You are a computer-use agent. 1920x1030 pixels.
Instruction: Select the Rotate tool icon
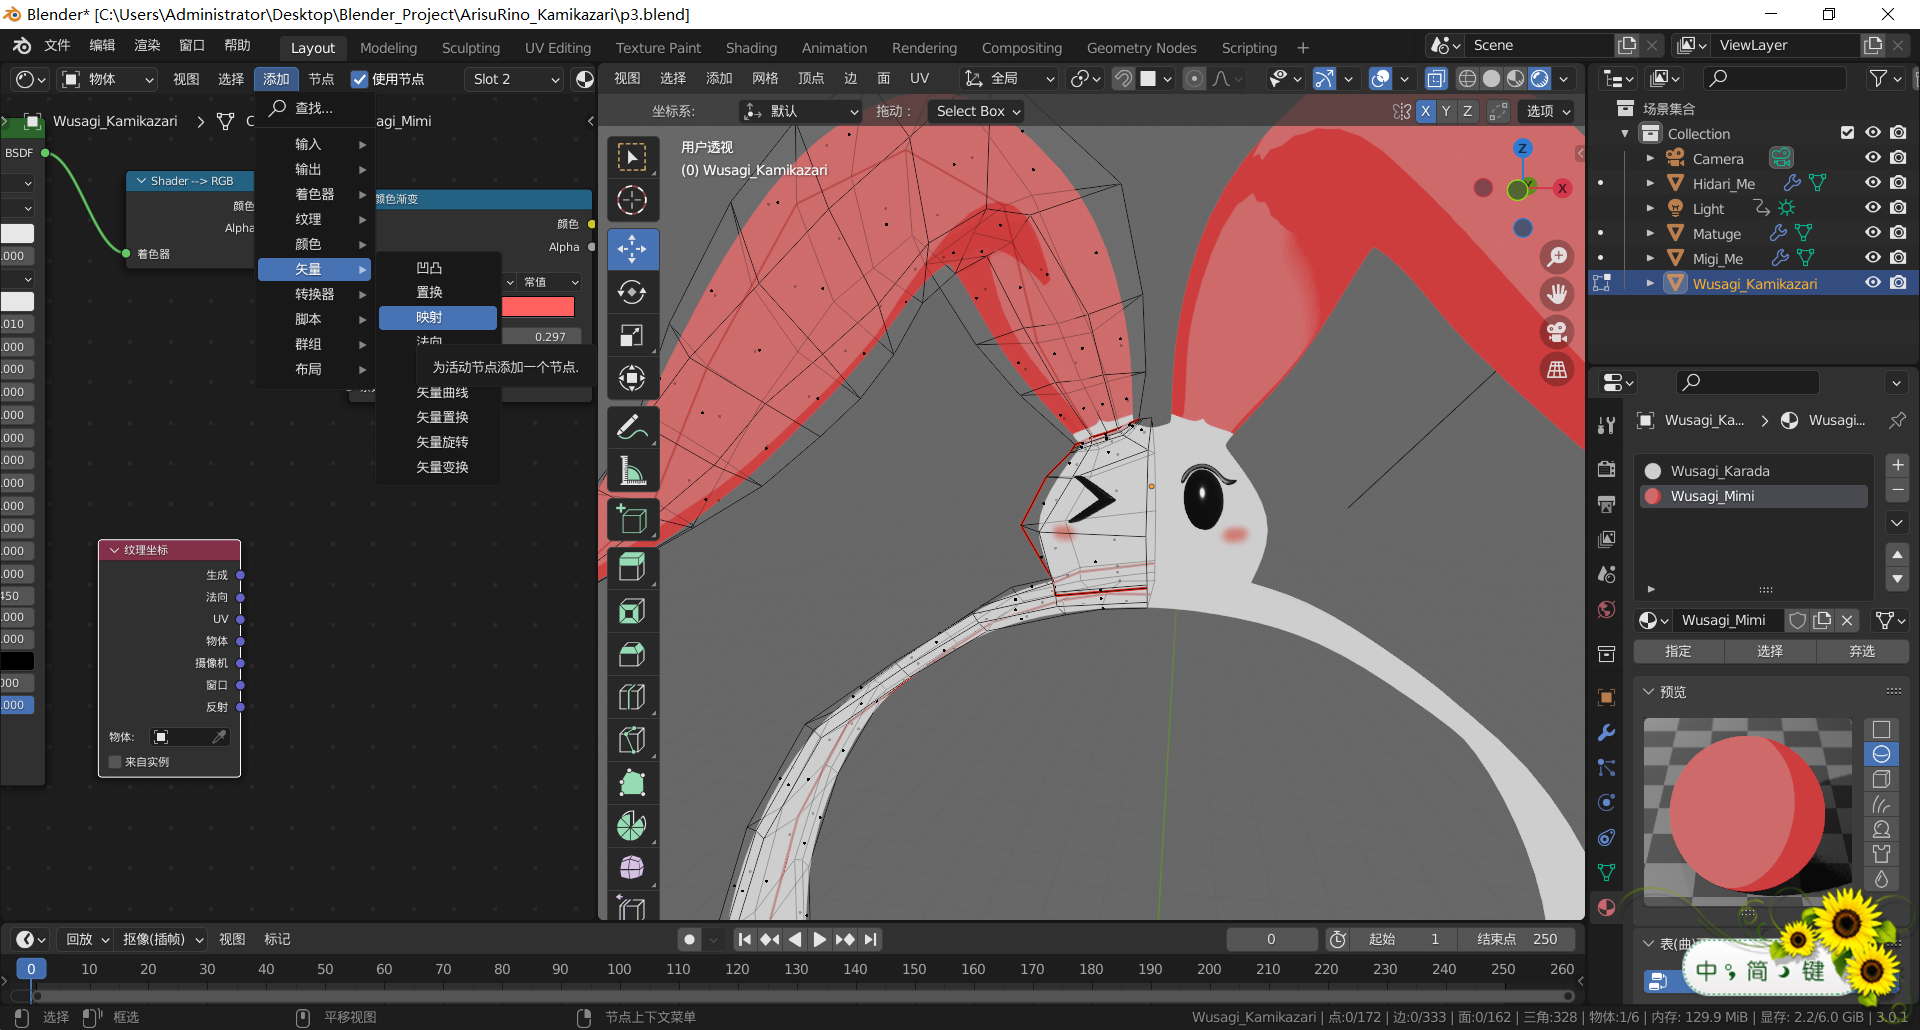[632, 292]
